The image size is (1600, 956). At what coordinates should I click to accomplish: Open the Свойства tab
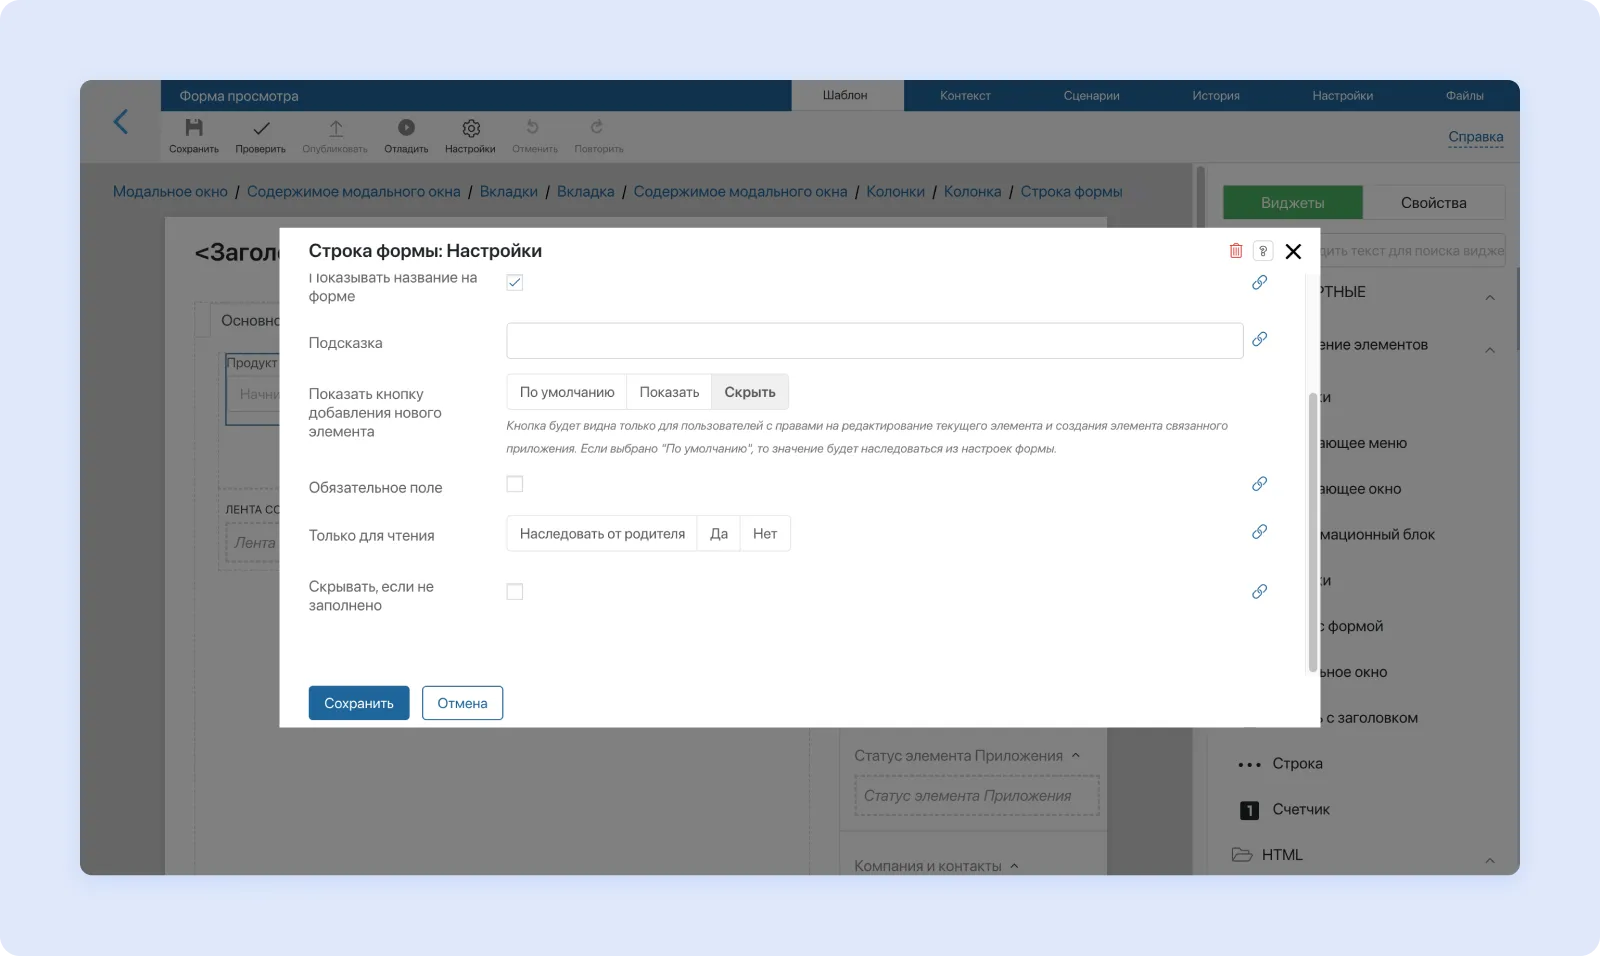1433,203
